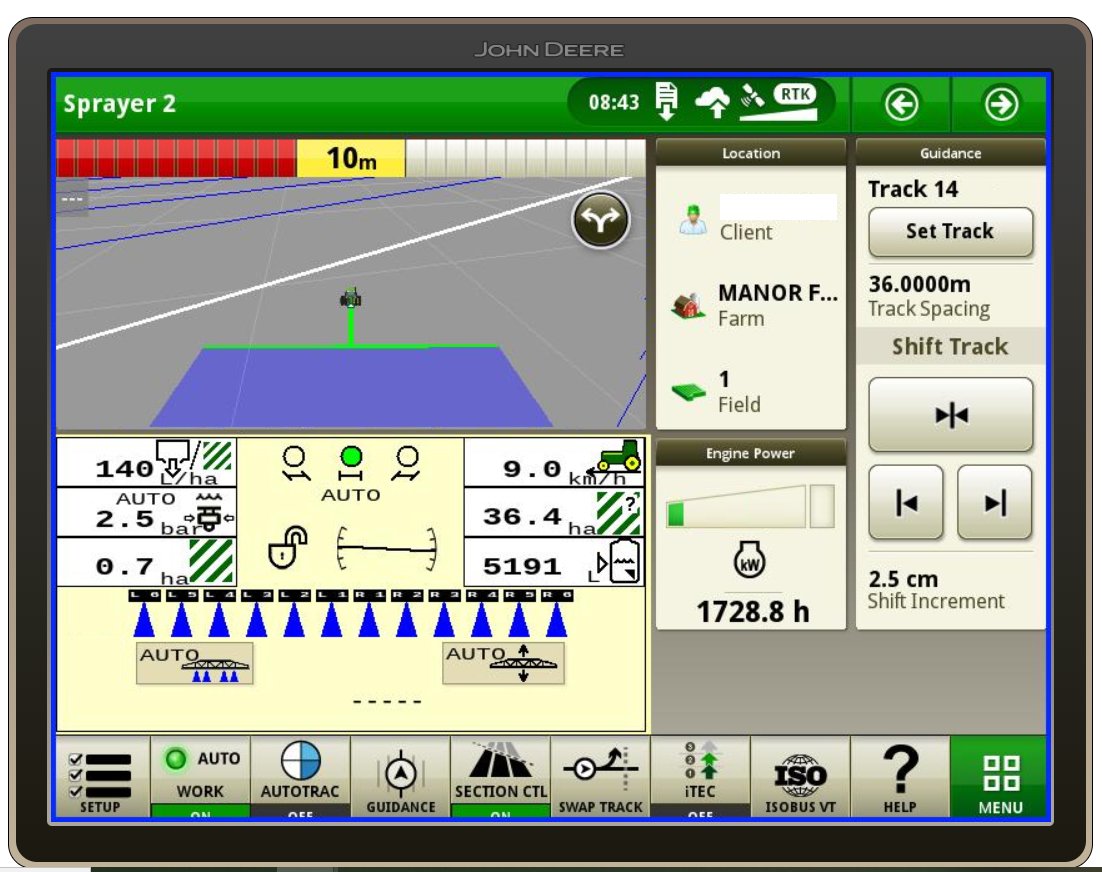The height and width of the screenshot is (872, 1102).
Task: Tap the blue coverage area on map
Action: tap(351, 387)
